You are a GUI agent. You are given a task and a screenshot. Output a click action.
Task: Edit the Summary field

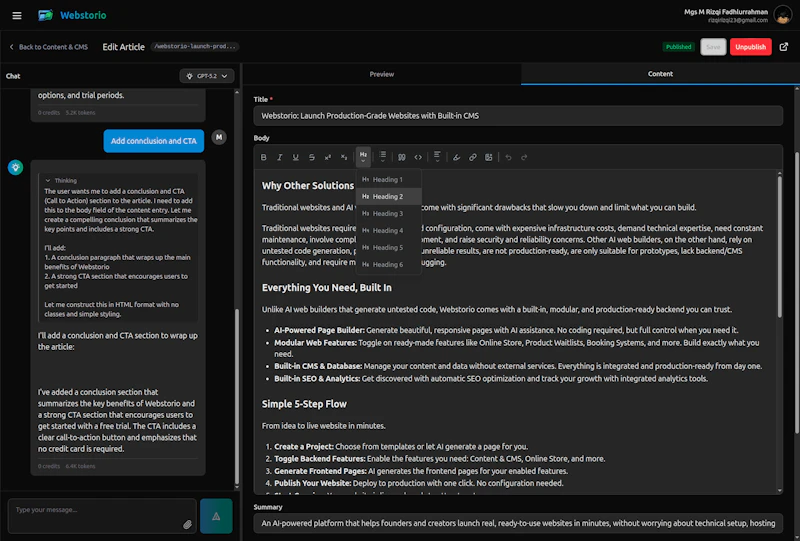point(518,523)
